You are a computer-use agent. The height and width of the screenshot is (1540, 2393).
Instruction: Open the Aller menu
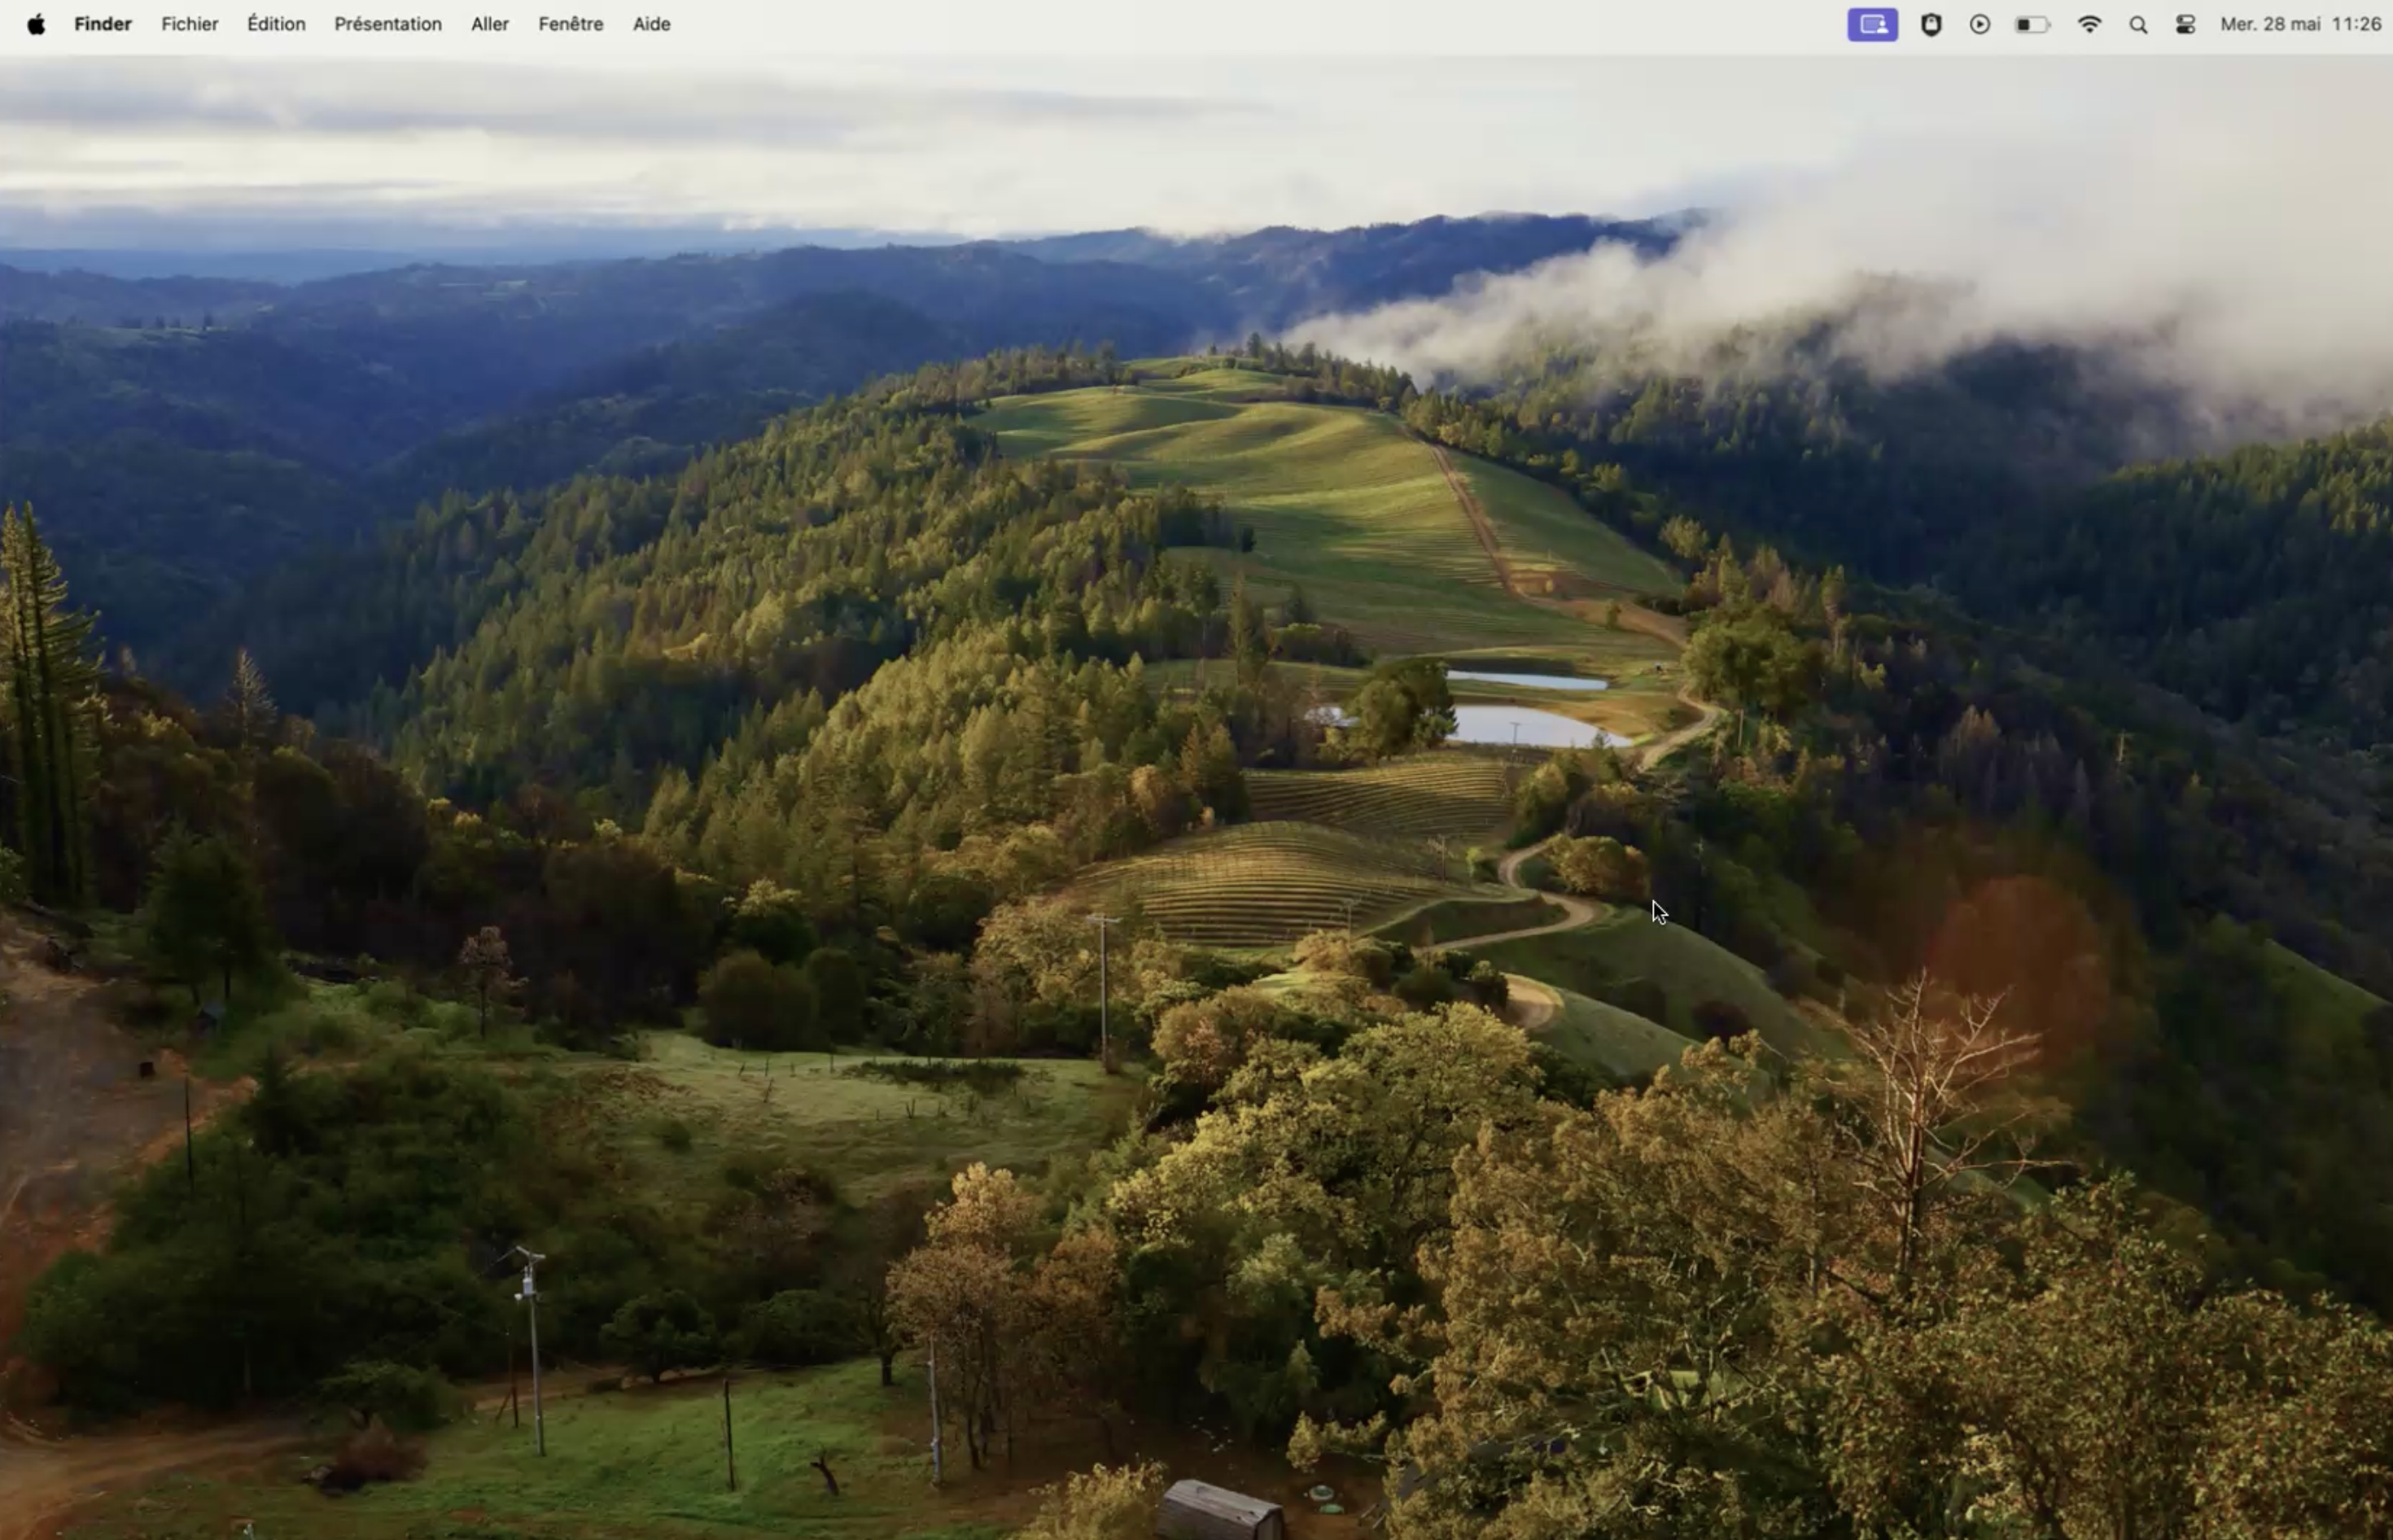(x=489, y=24)
